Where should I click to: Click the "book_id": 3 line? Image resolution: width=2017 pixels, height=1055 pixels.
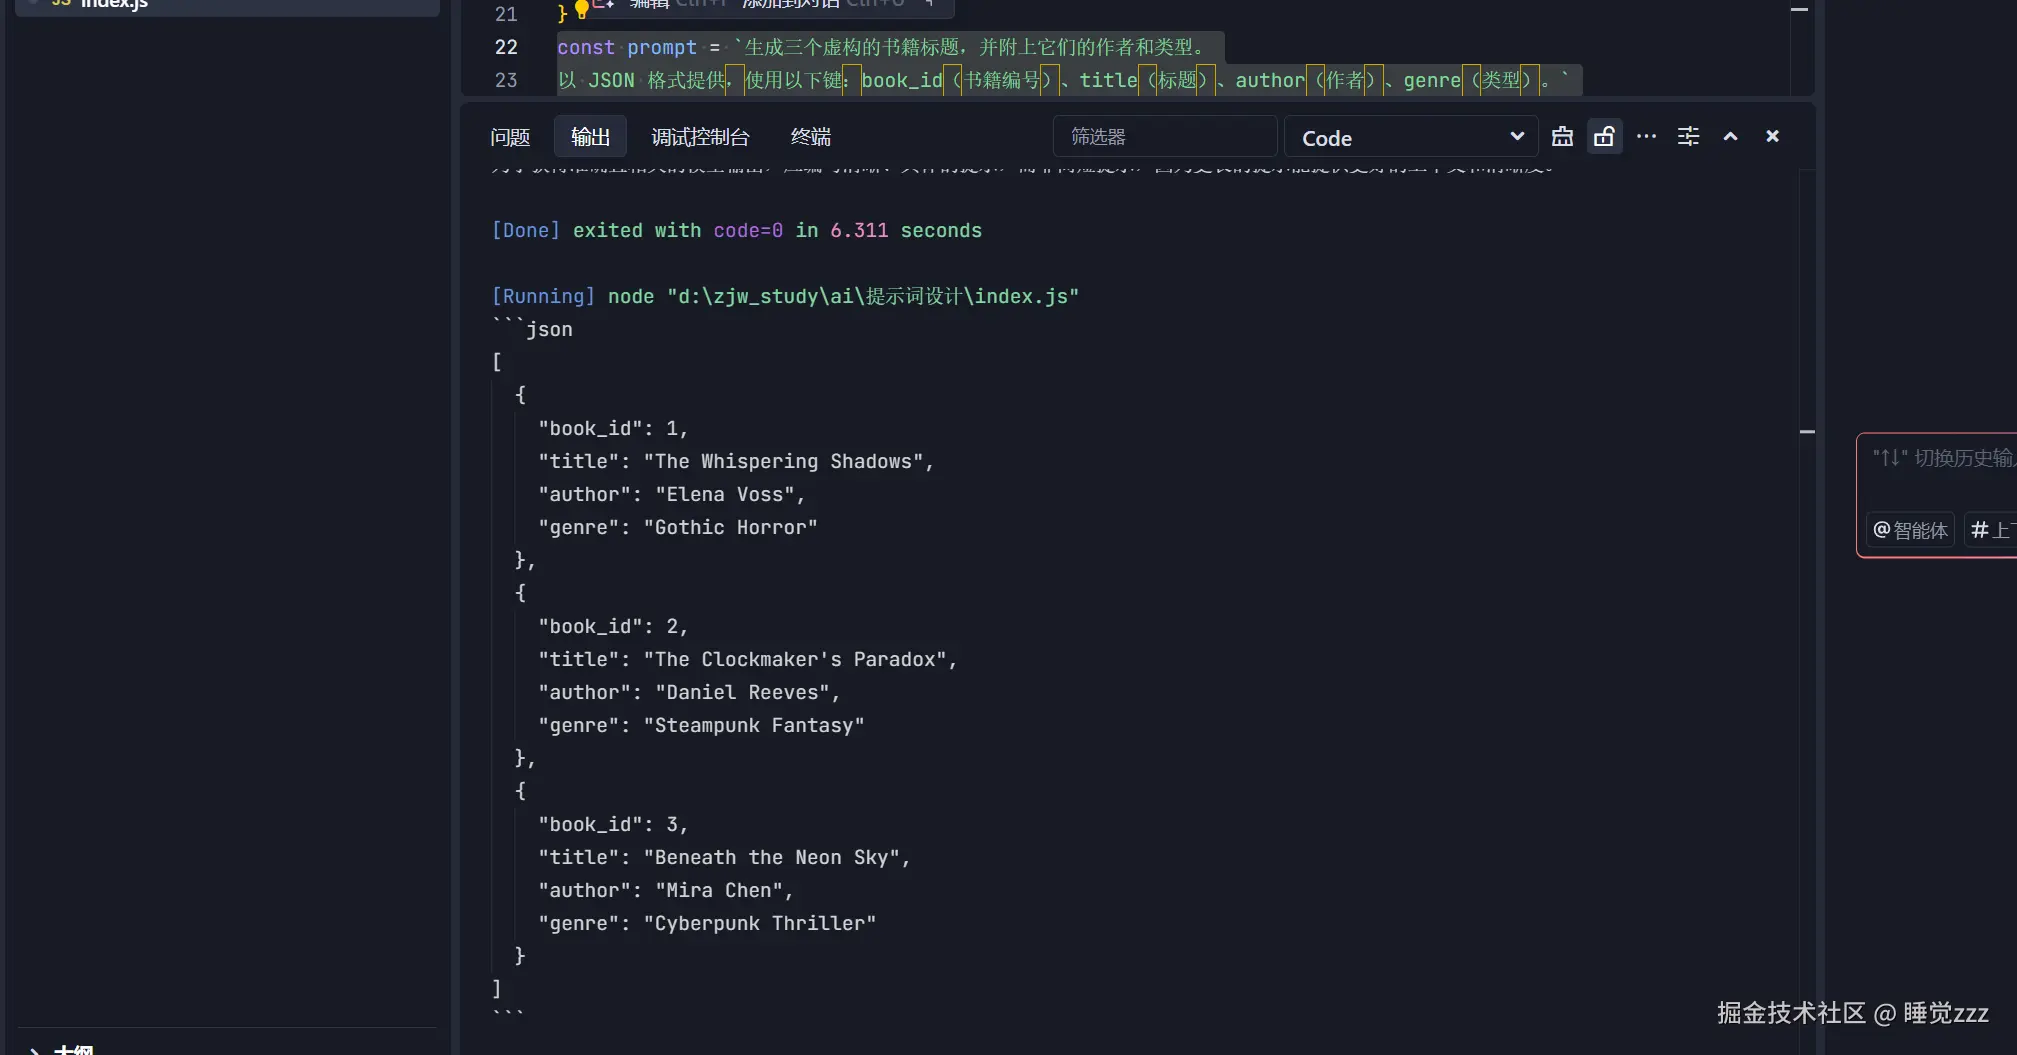tap(613, 824)
